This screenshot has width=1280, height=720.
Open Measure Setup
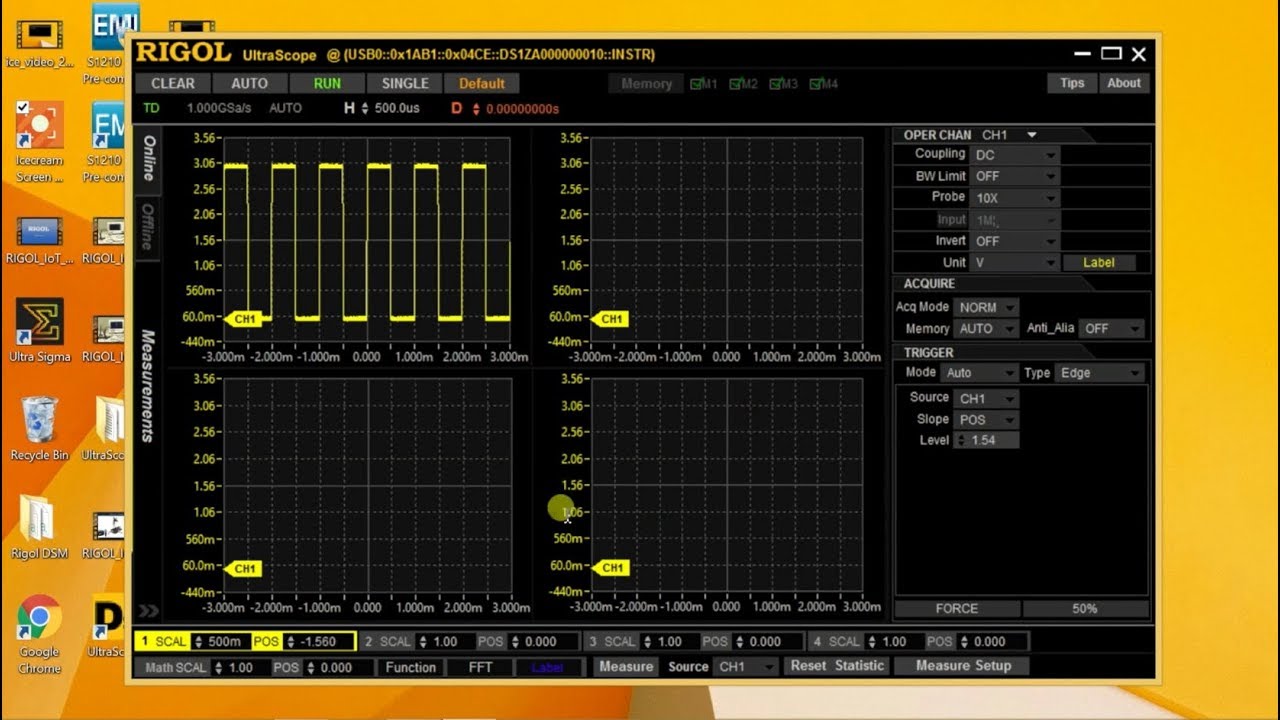click(963, 666)
